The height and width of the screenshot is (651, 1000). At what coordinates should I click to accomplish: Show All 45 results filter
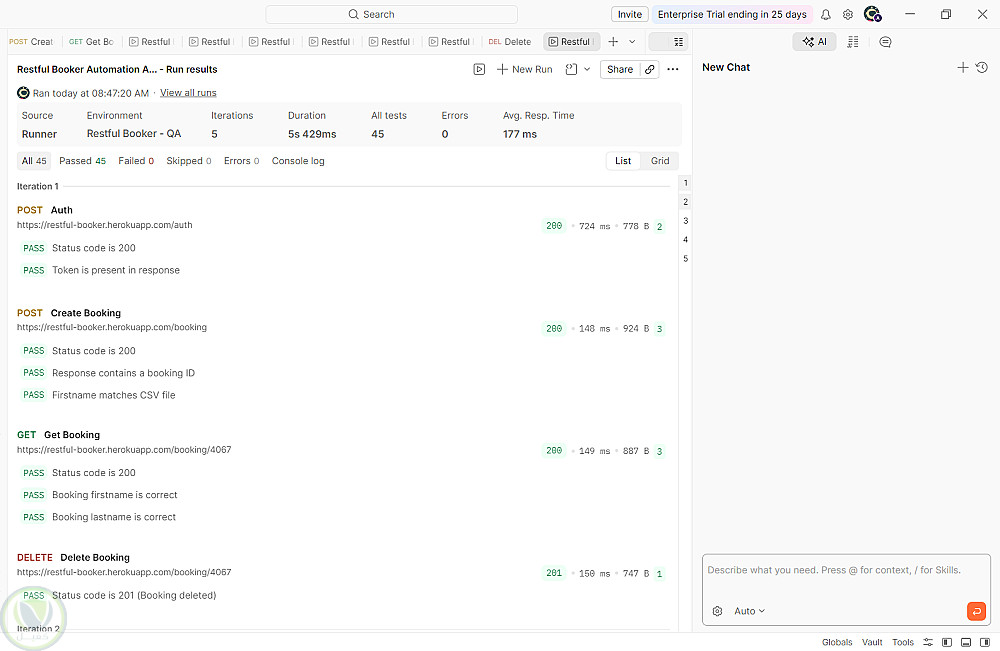pyautogui.click(x=34, y=161)
